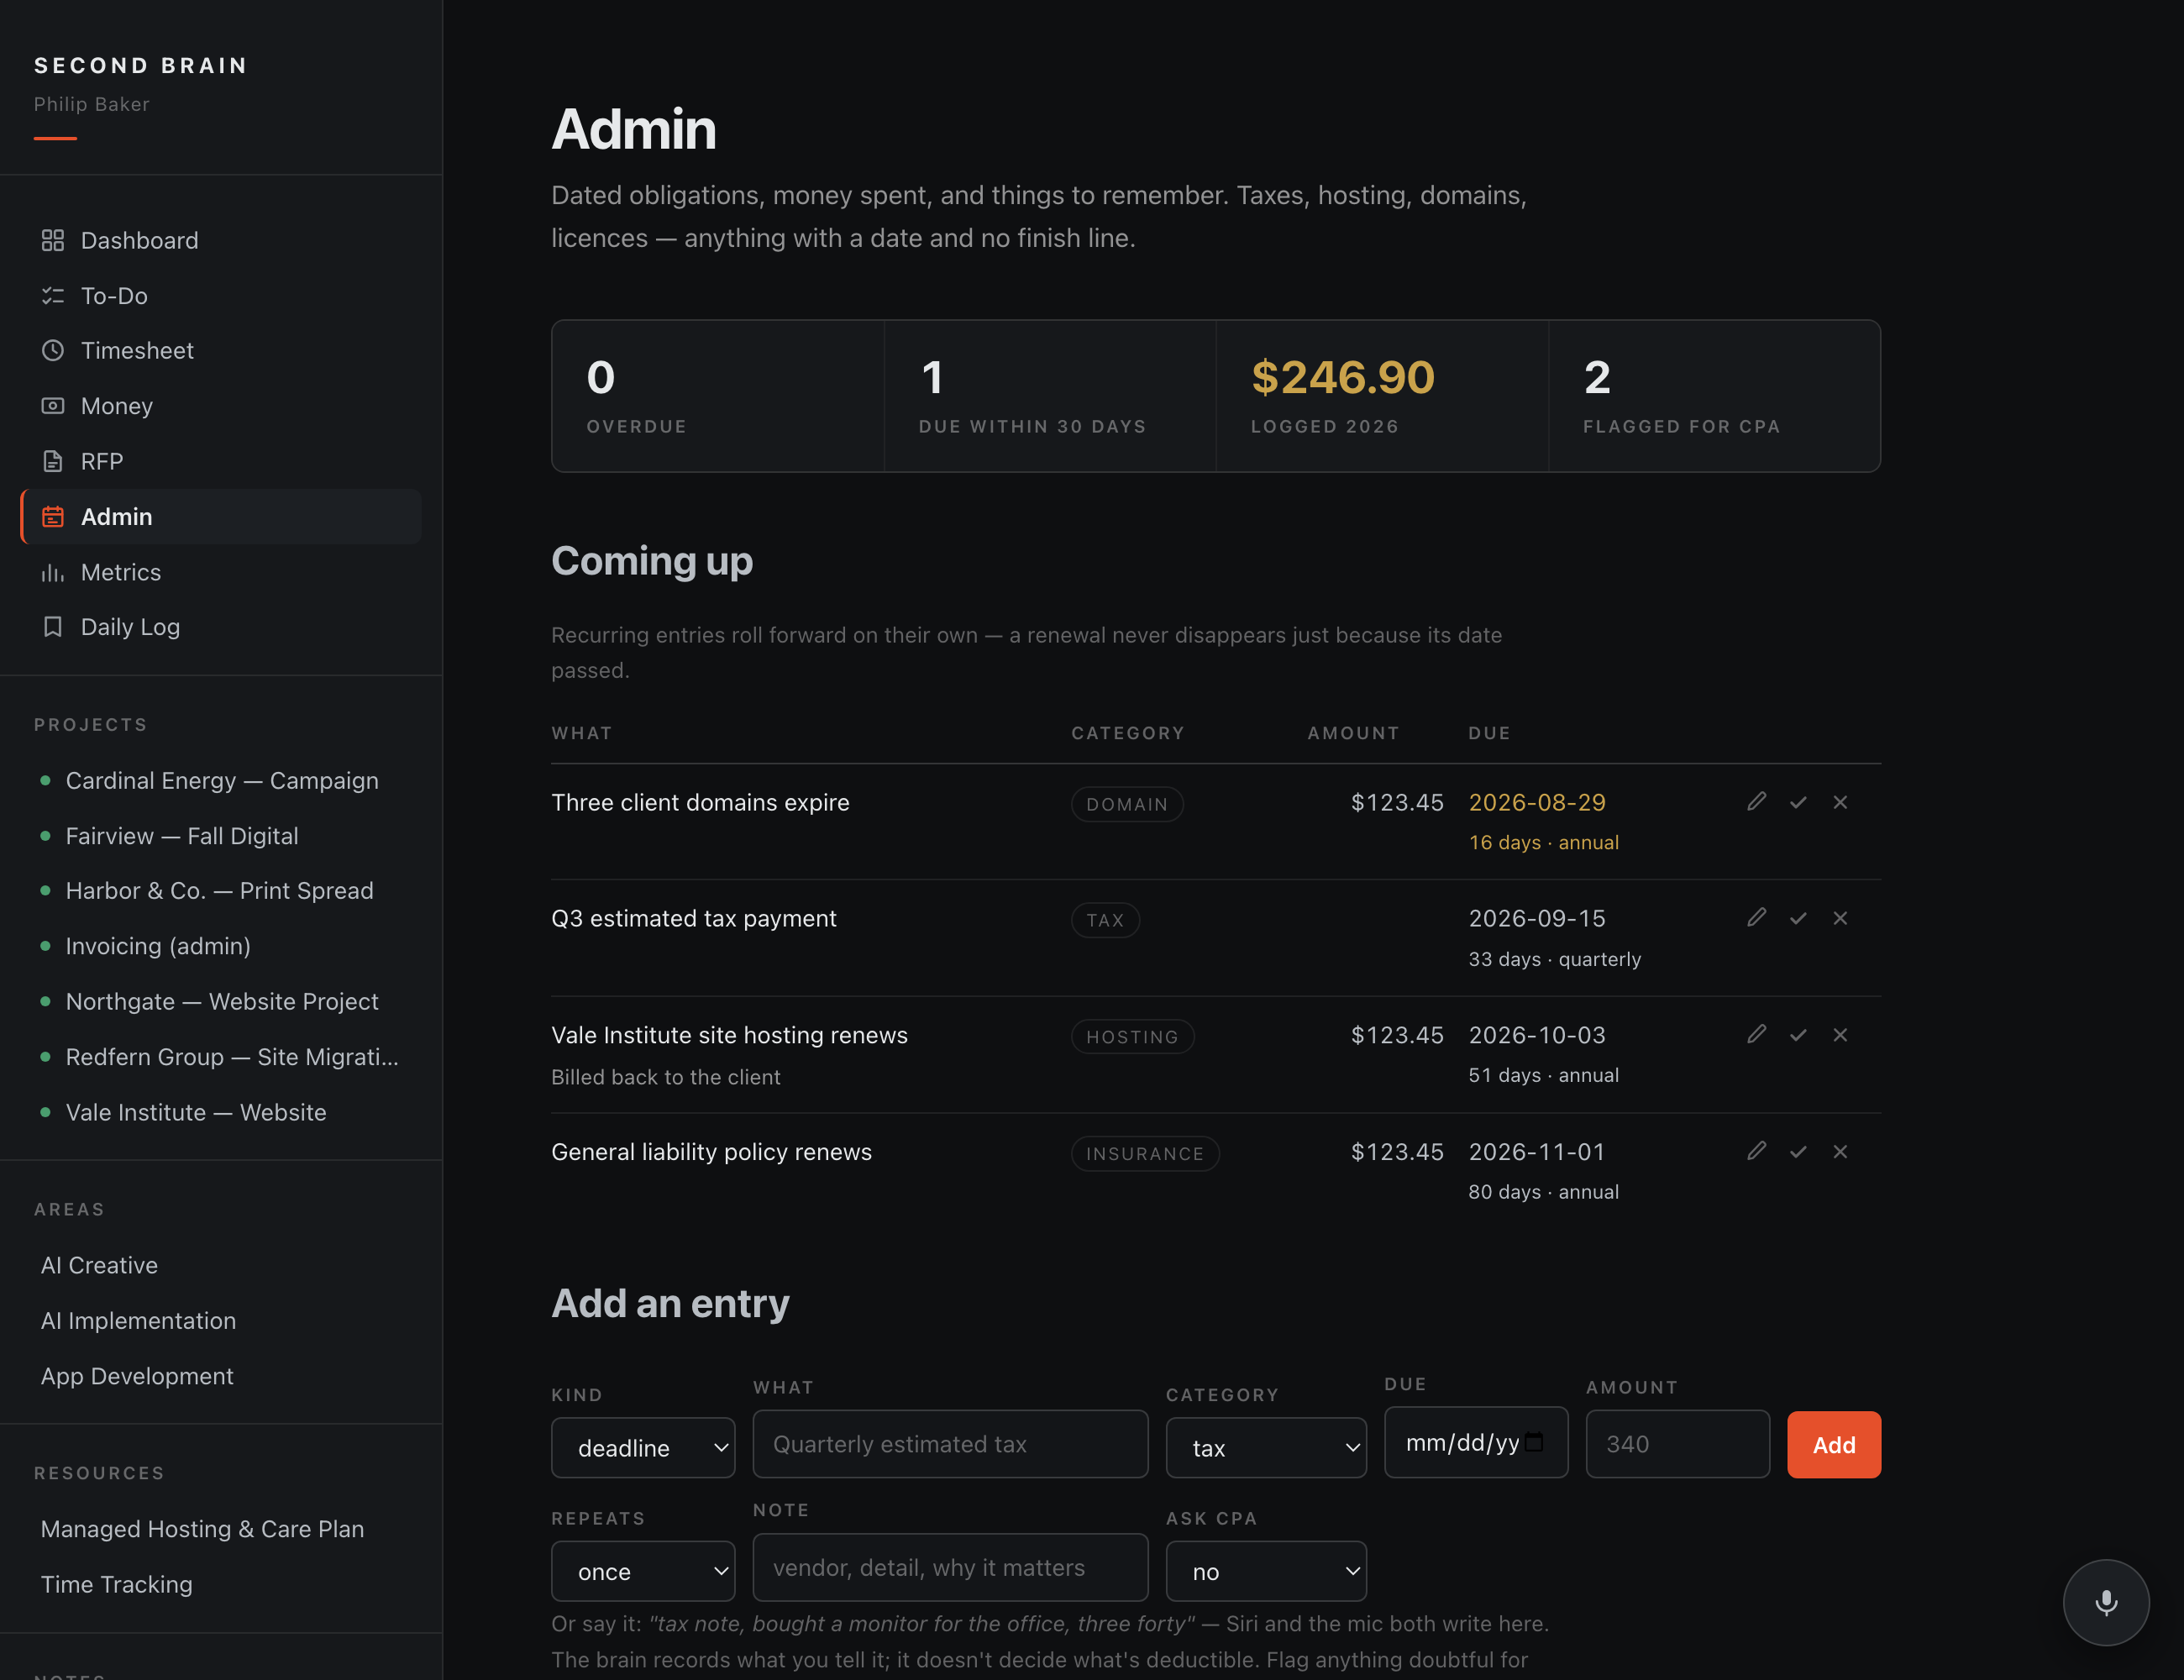Edit Vale Institute site hosting renews entry
2184x1680 pixels.
[1756, 1035]
